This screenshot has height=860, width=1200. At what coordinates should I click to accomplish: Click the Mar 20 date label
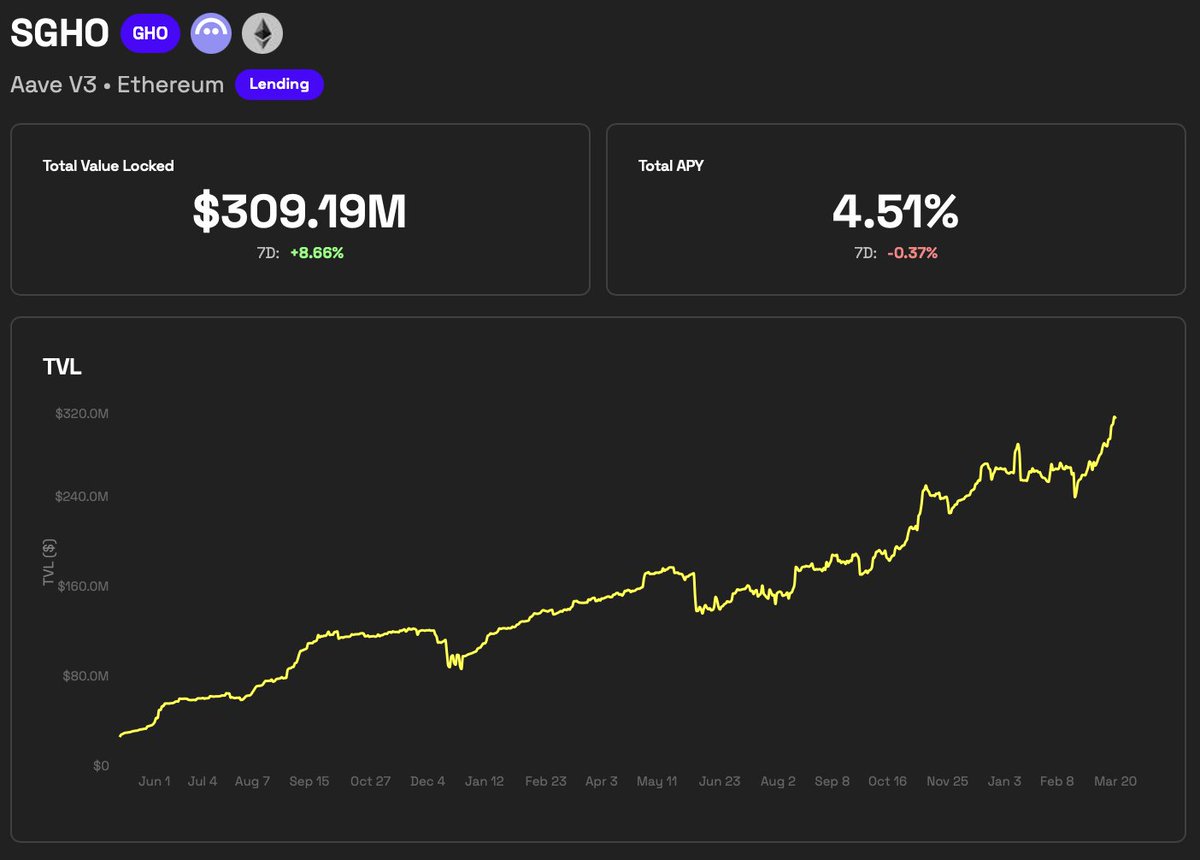(x=1115, y=781)
